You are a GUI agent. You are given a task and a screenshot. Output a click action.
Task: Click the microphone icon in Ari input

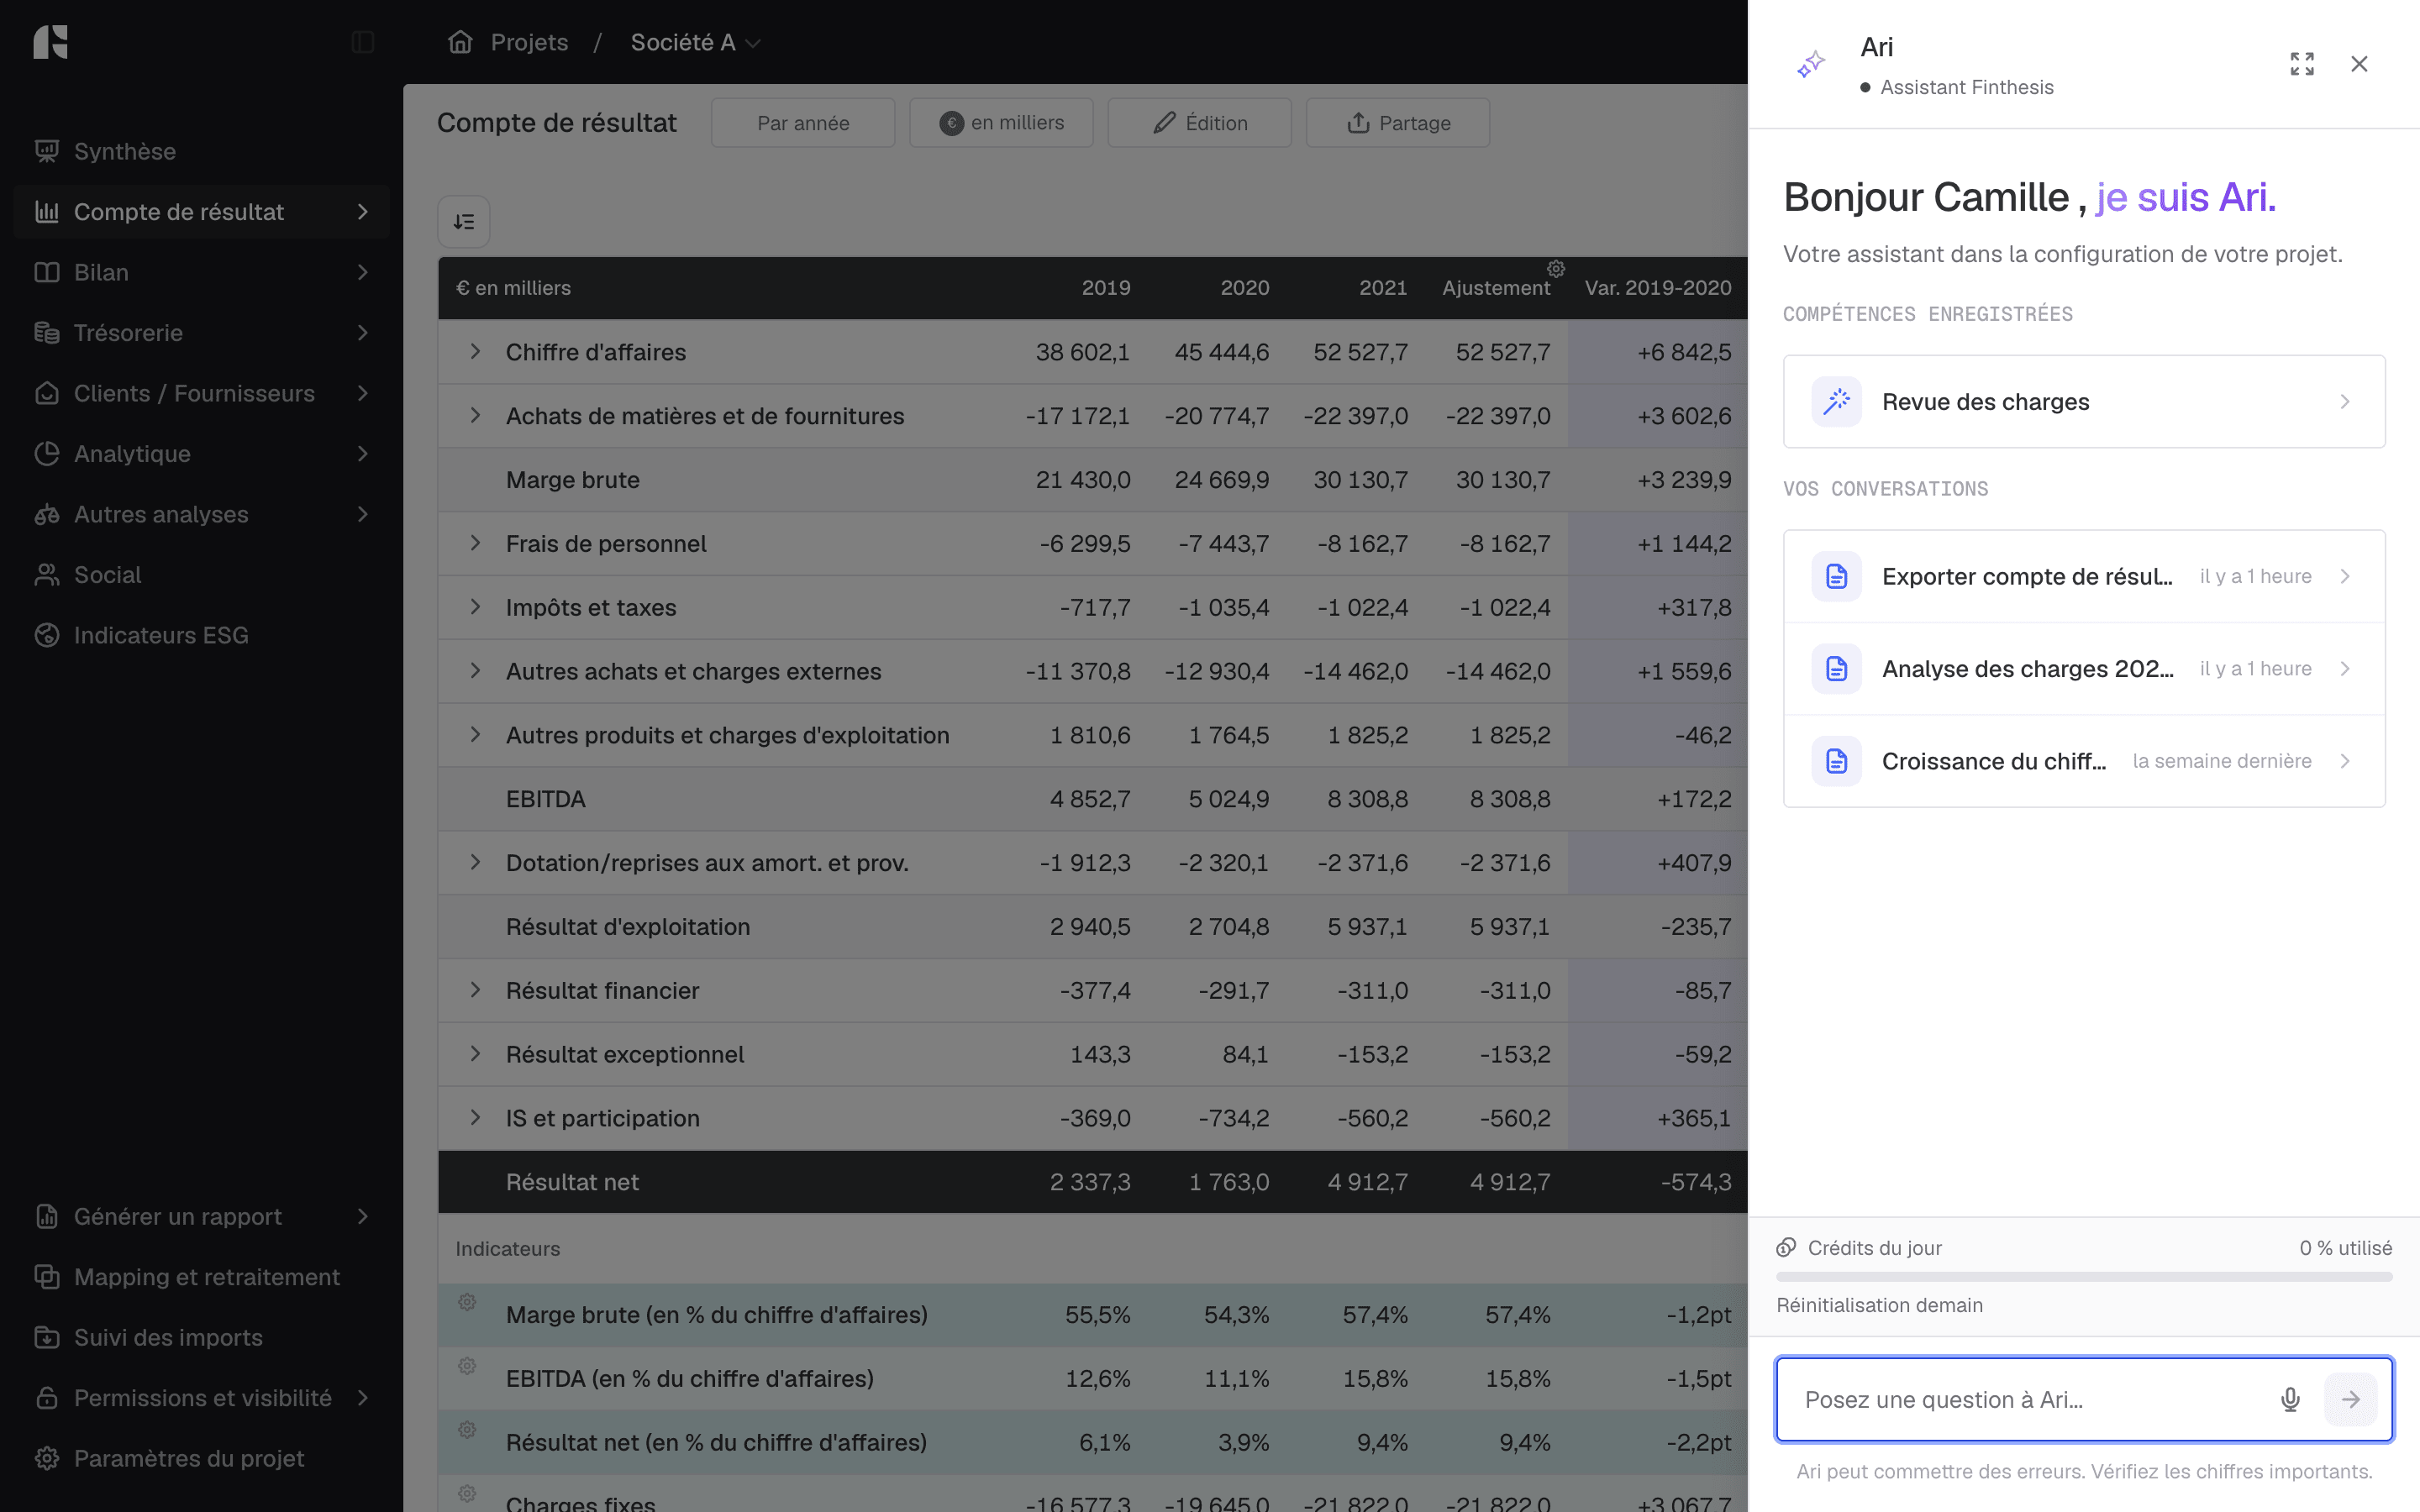tap(2290, 1399)
